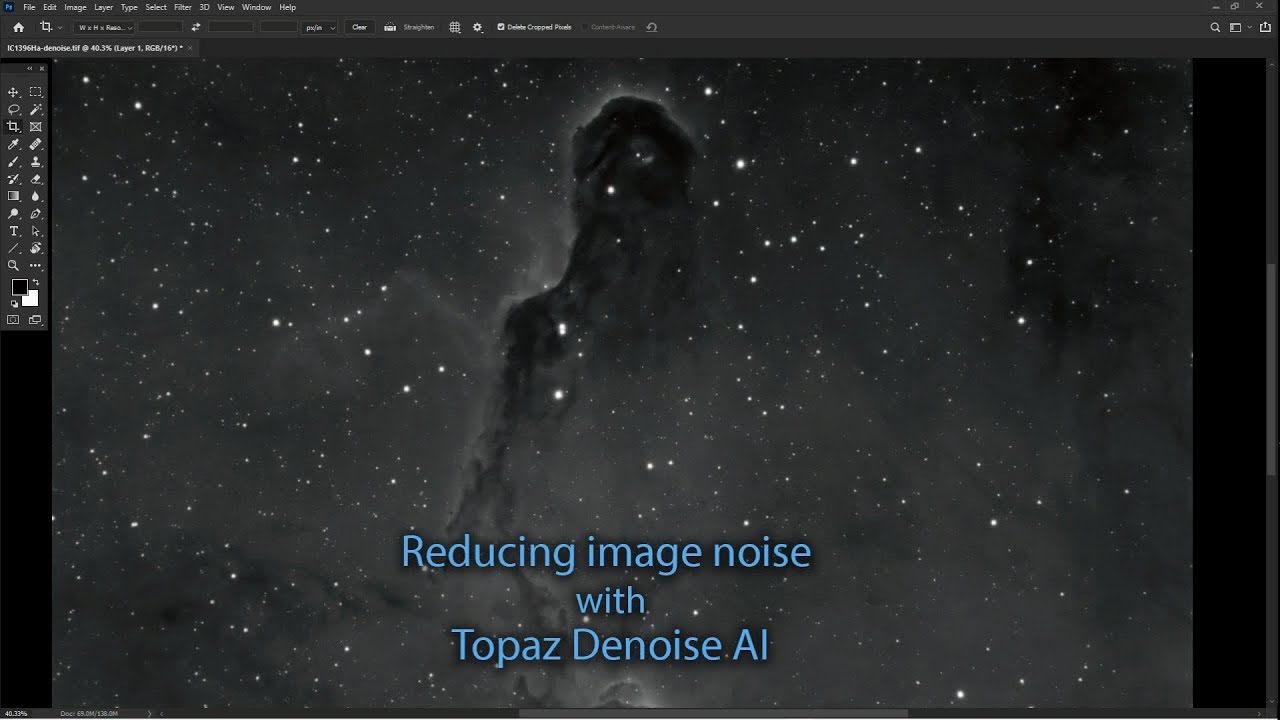The image size is (1280, 720).
Task: Reset the crop box with undo arrow
Action: 652,27
